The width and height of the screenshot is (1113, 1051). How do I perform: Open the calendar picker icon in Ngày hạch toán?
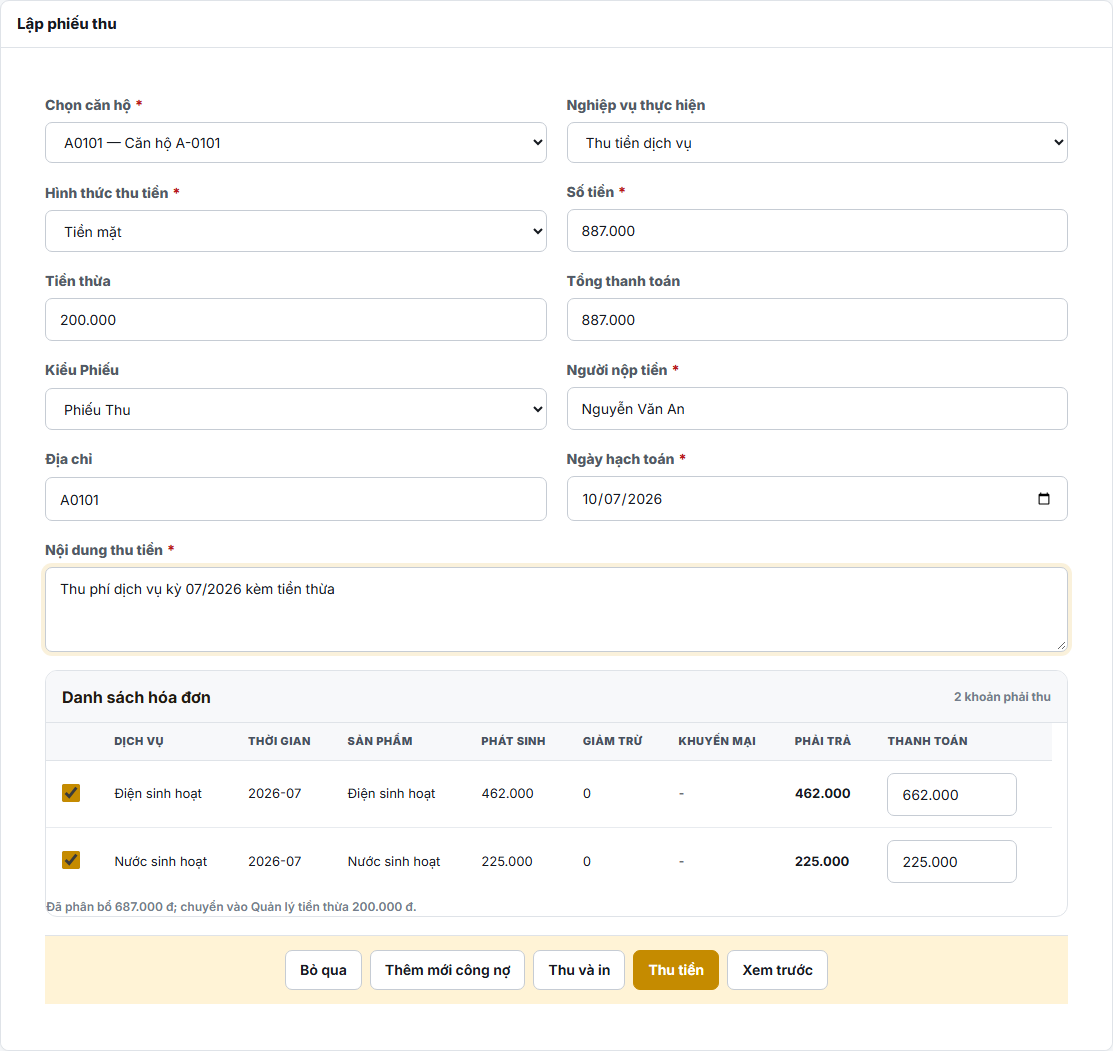tap(1043, 499)
